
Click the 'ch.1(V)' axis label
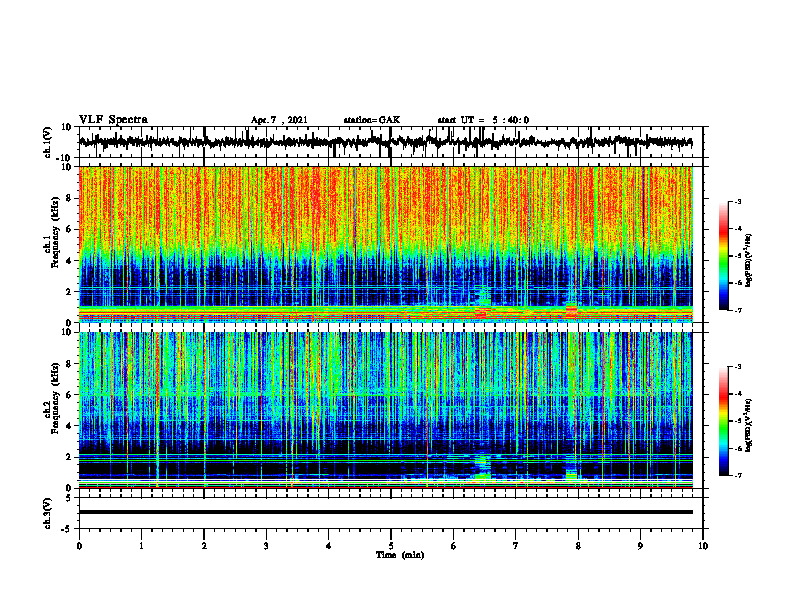pos(48,143)
